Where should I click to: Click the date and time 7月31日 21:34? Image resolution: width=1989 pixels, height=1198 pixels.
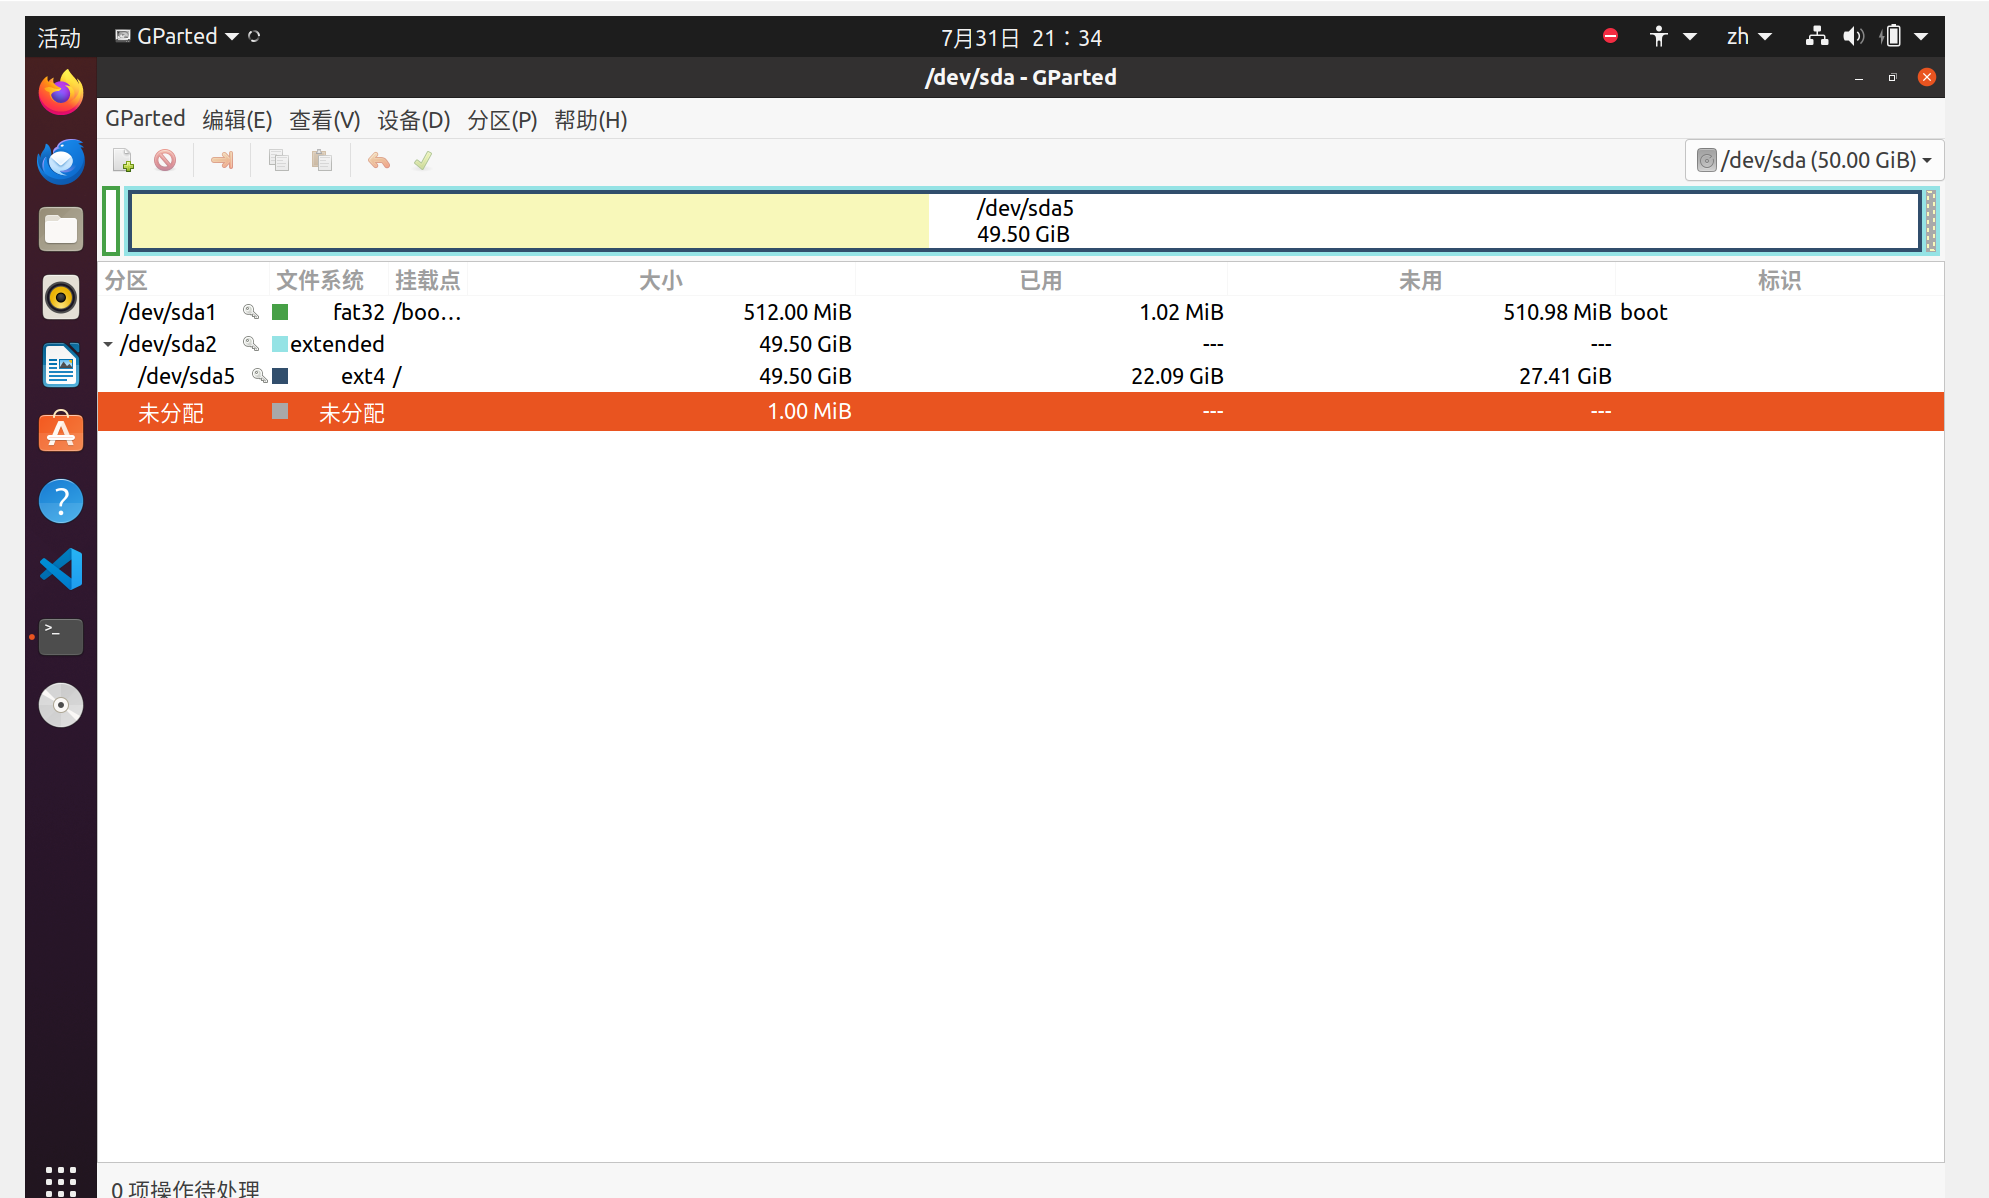pos(1021,37)
